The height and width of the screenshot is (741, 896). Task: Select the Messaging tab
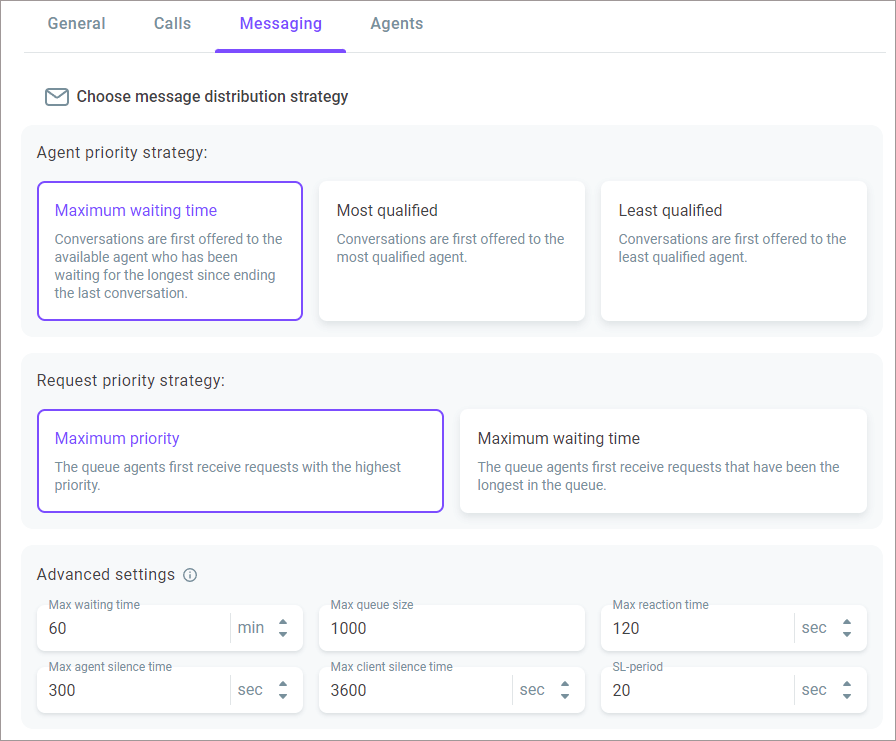pos(281,23)
